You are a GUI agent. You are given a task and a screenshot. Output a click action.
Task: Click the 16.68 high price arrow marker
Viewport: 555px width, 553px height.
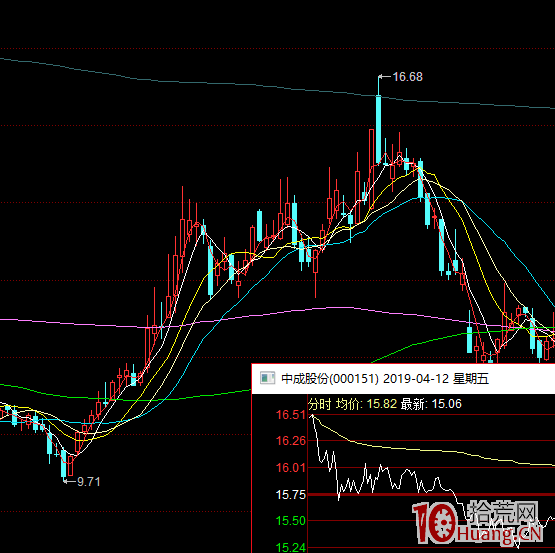coord(400,76)
